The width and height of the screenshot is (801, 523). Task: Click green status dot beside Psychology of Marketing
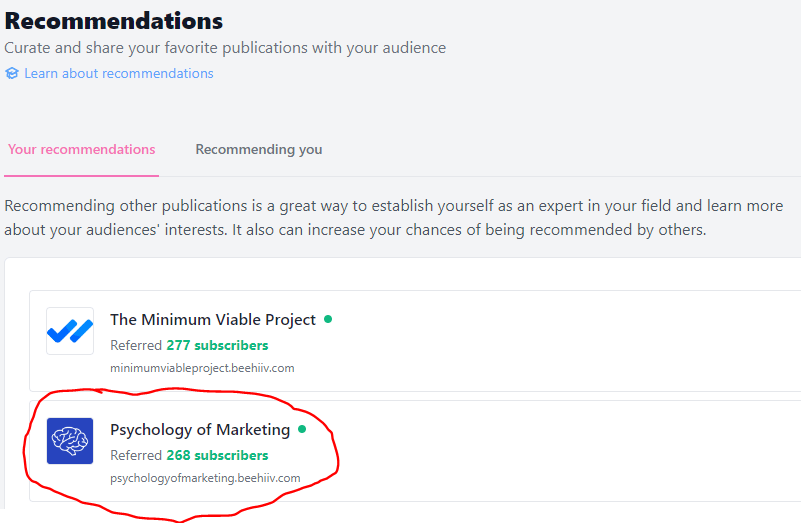coord(302,429)
